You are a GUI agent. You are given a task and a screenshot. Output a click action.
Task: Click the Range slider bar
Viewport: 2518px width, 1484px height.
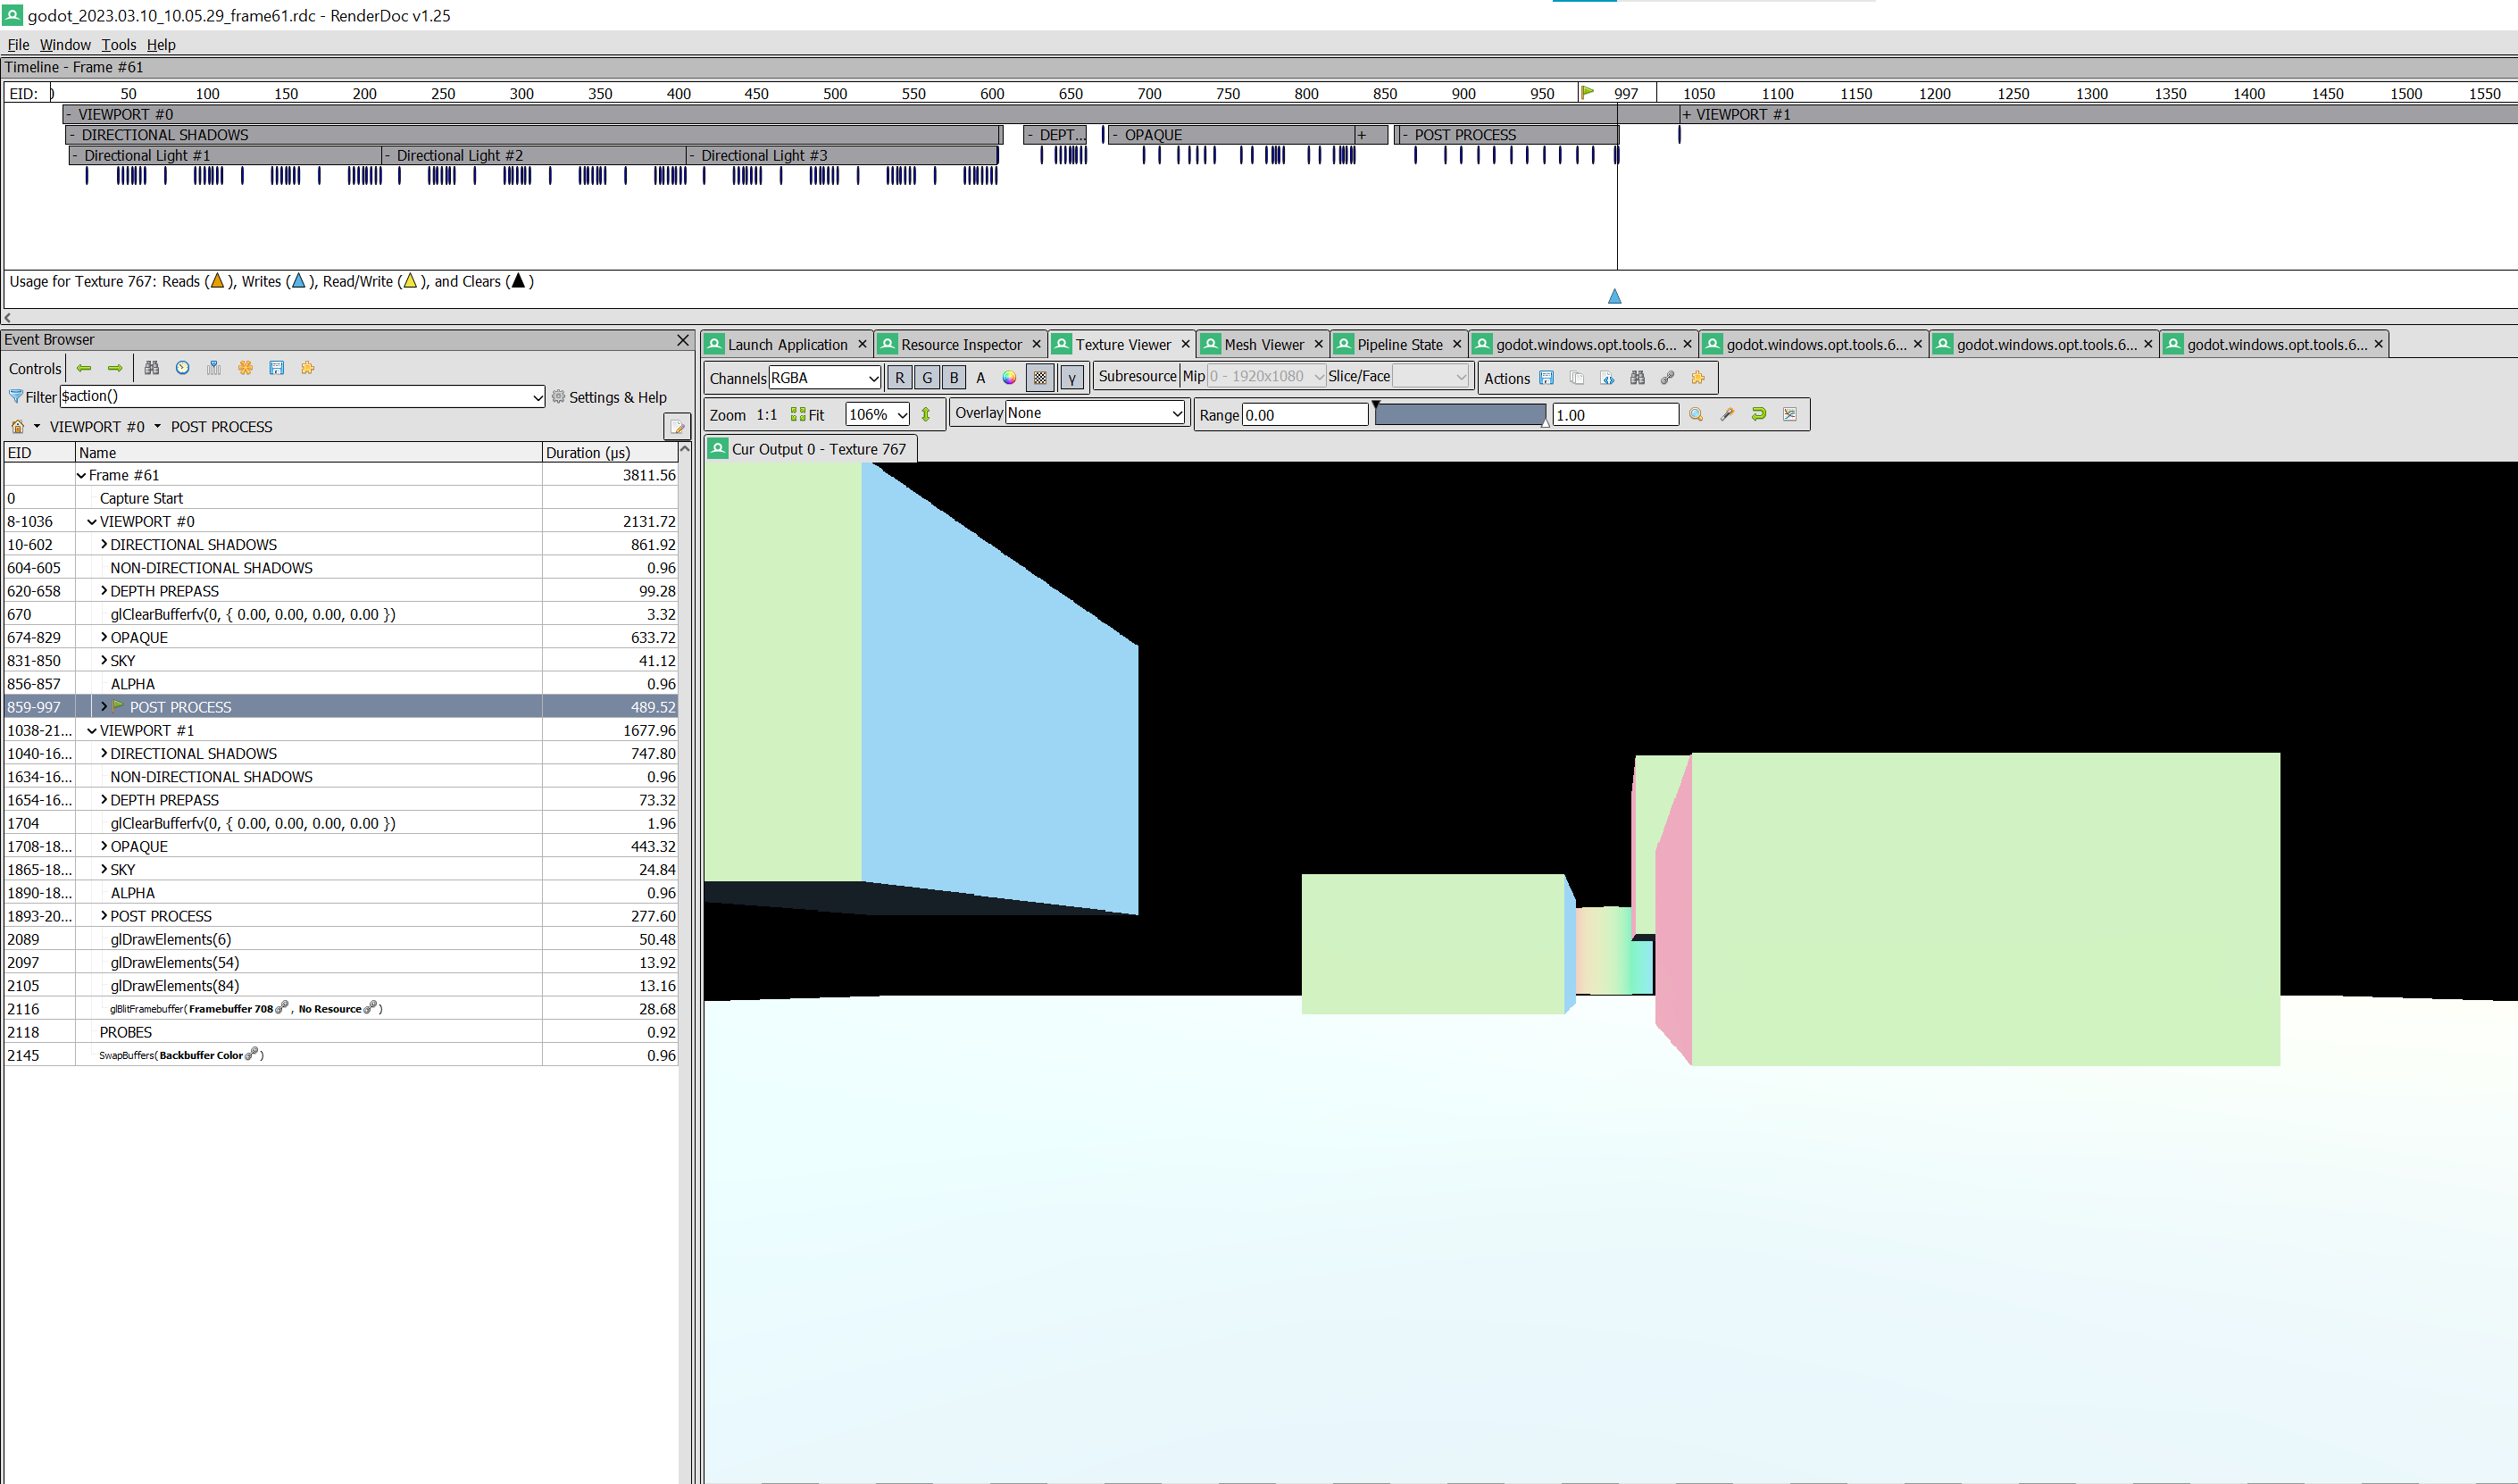[1460, 415]
